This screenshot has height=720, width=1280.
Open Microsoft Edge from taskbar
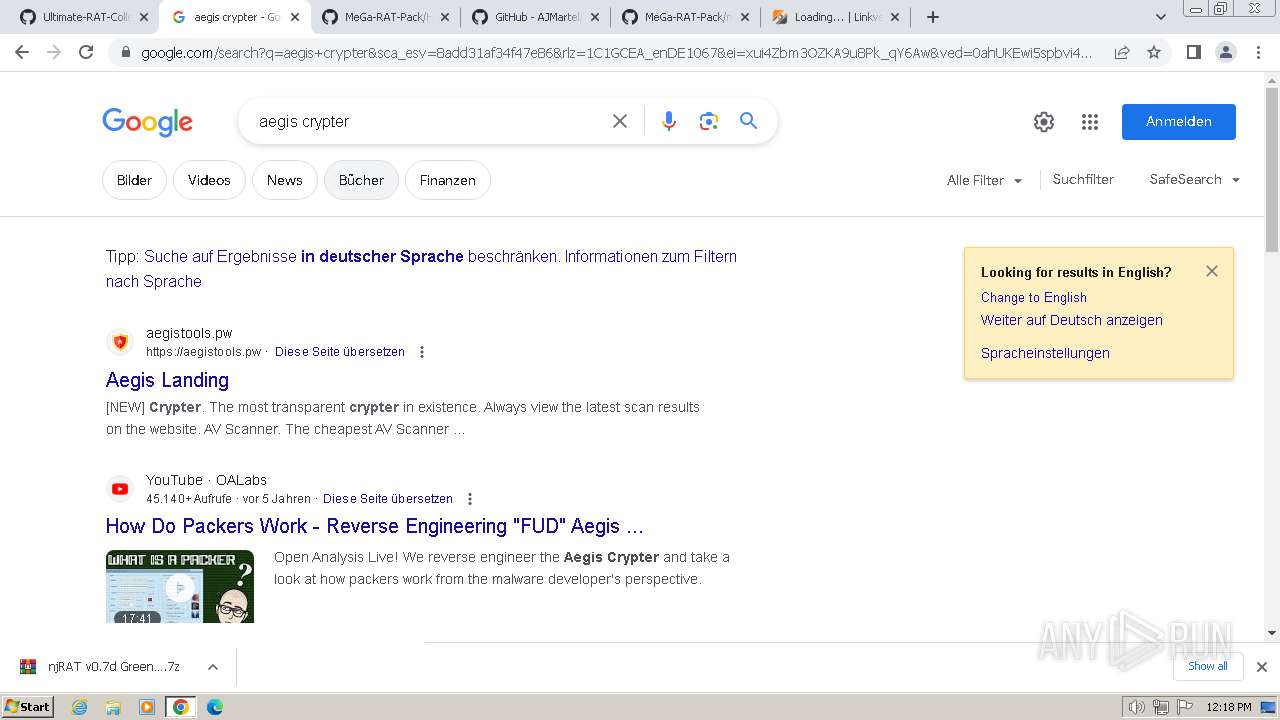pyautogui.click(x=214, y=707)
